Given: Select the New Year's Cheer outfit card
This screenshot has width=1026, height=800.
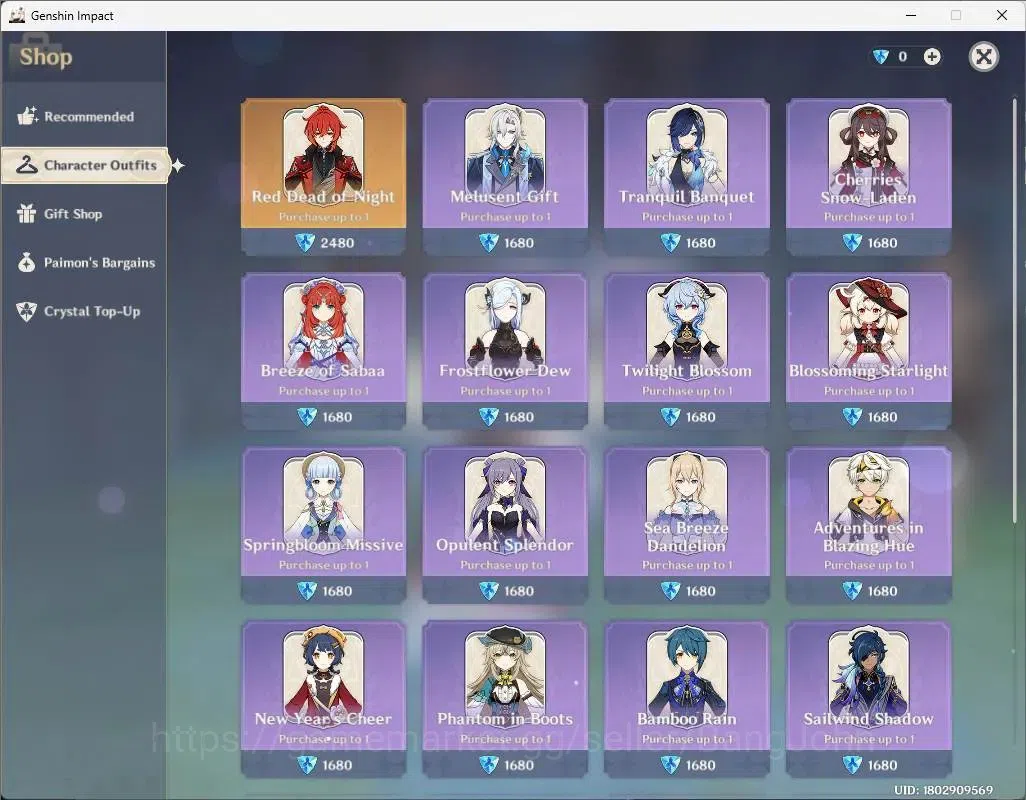Looking at the screenshot, I should point(323,699).
